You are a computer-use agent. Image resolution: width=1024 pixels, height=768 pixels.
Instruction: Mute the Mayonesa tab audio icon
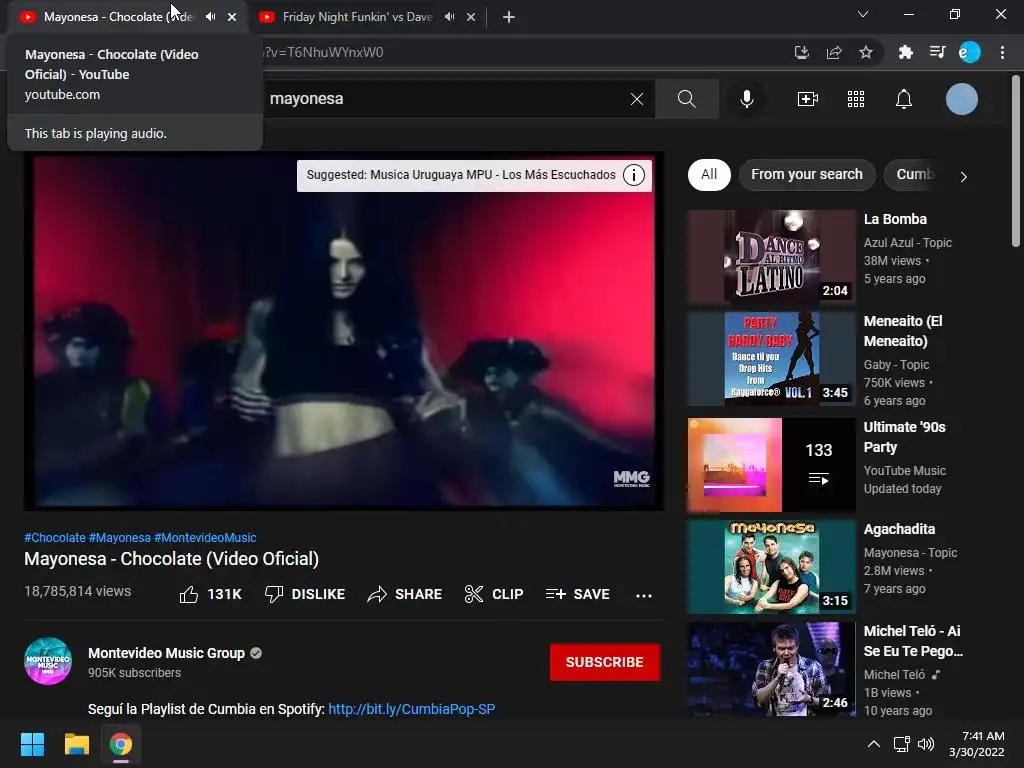210,17
